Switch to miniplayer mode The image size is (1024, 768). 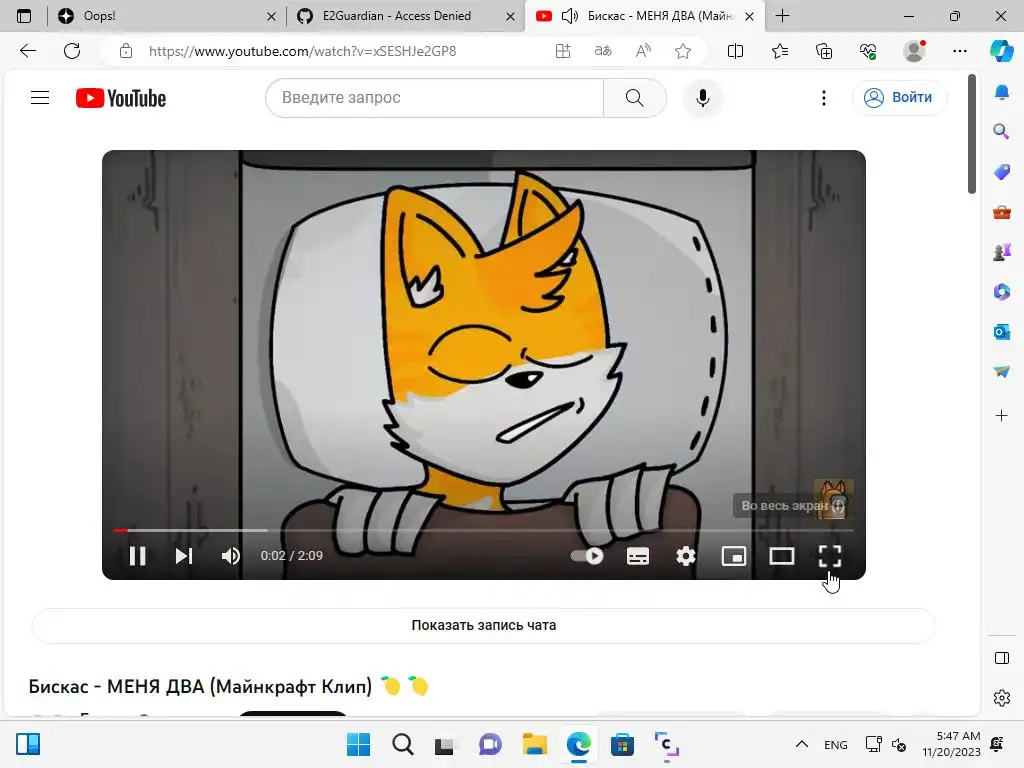(734, 556)
